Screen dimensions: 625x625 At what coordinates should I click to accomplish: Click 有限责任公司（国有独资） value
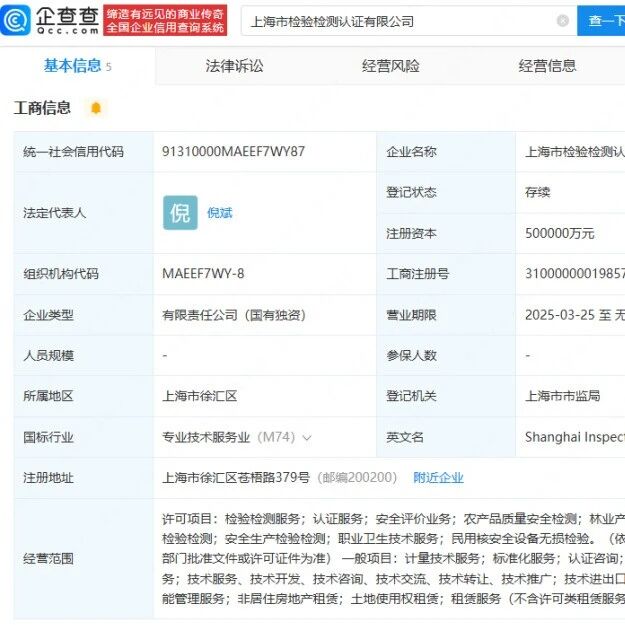coord(234,315)
